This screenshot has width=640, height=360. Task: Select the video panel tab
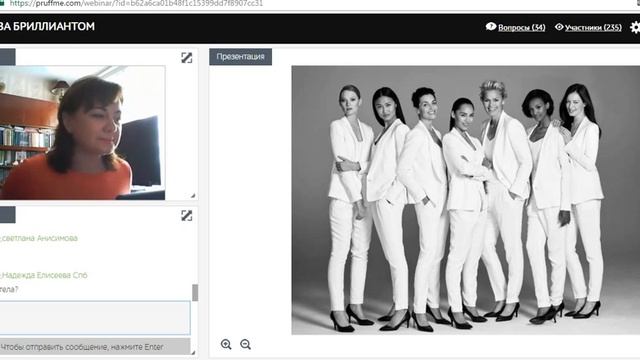click(x=8, y=57)
